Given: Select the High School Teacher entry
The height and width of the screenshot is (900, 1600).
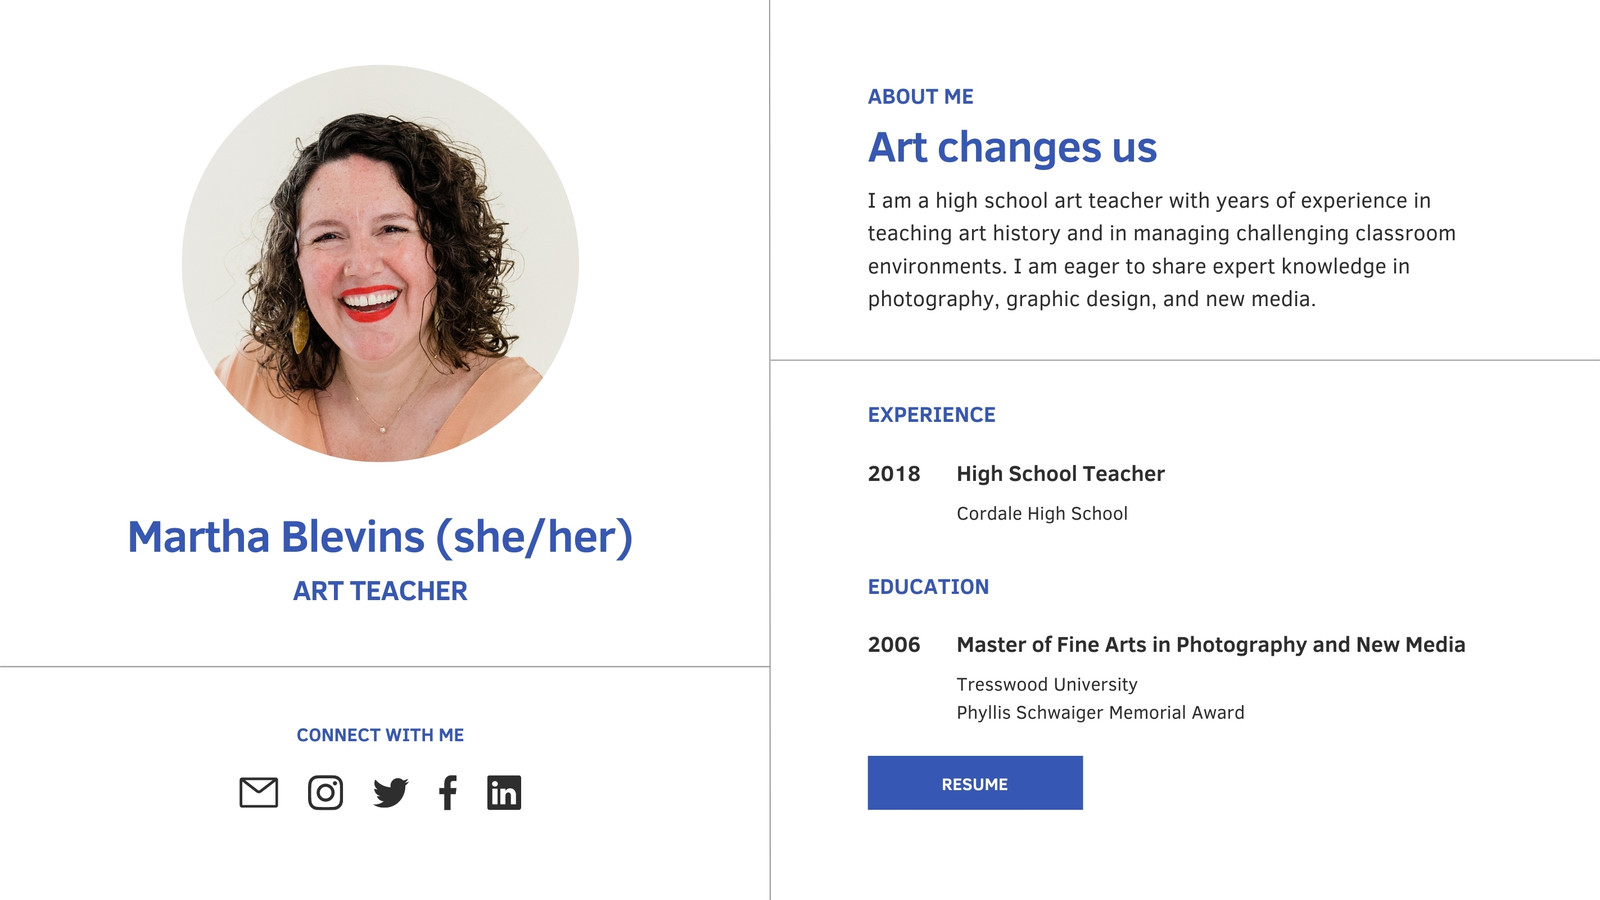Looking at the screenshot, I should tap(1060, 474).
